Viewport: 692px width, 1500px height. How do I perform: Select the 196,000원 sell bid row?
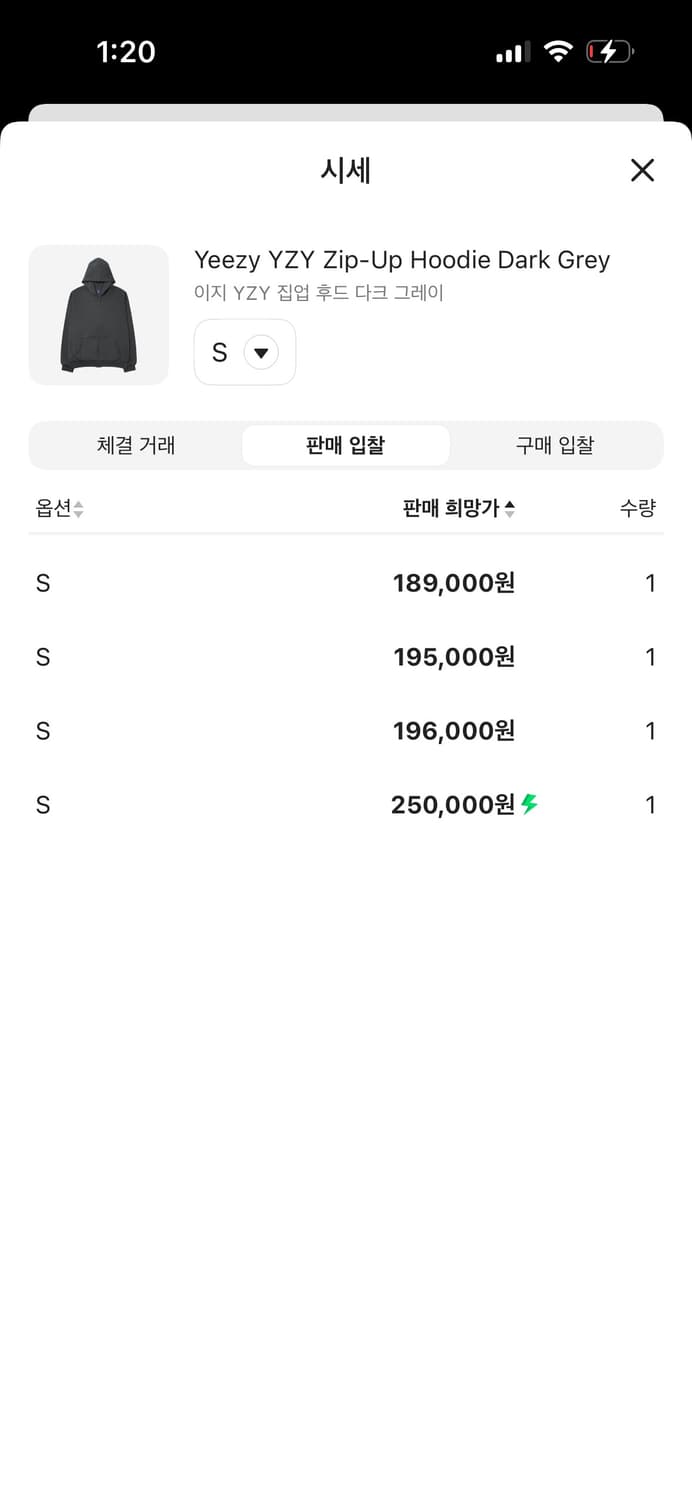point(345,731)
